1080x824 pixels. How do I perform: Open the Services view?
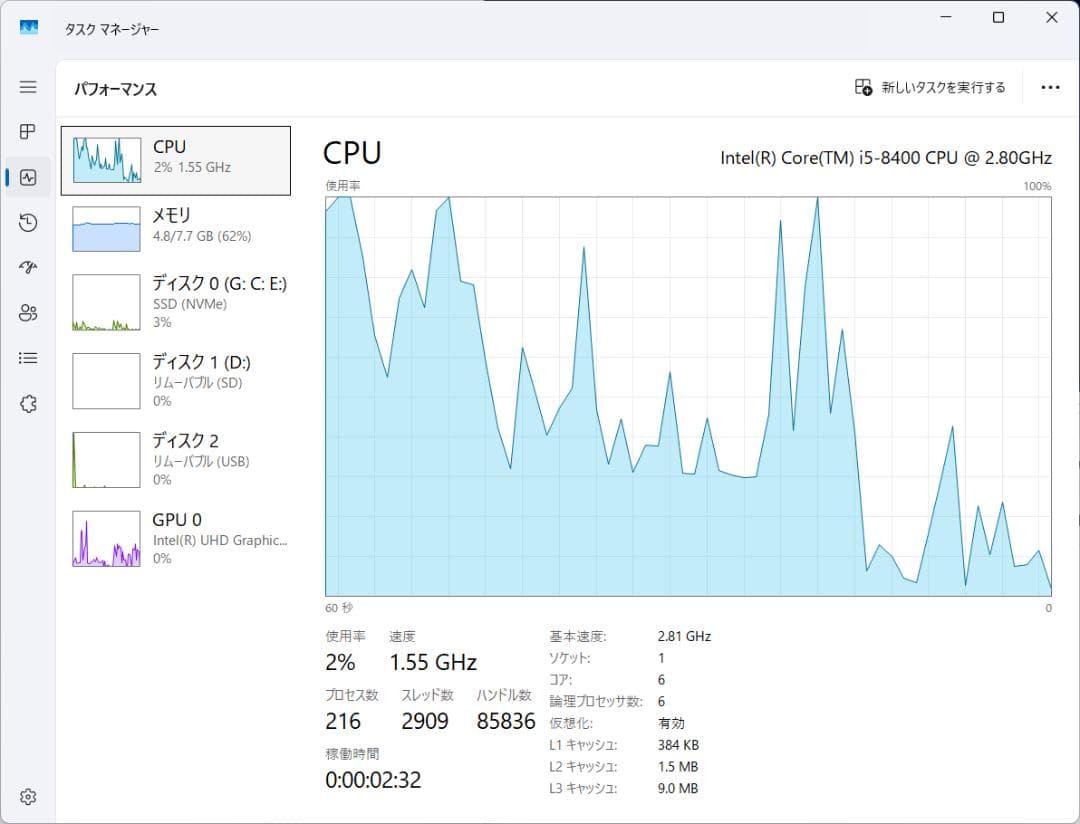27,402
